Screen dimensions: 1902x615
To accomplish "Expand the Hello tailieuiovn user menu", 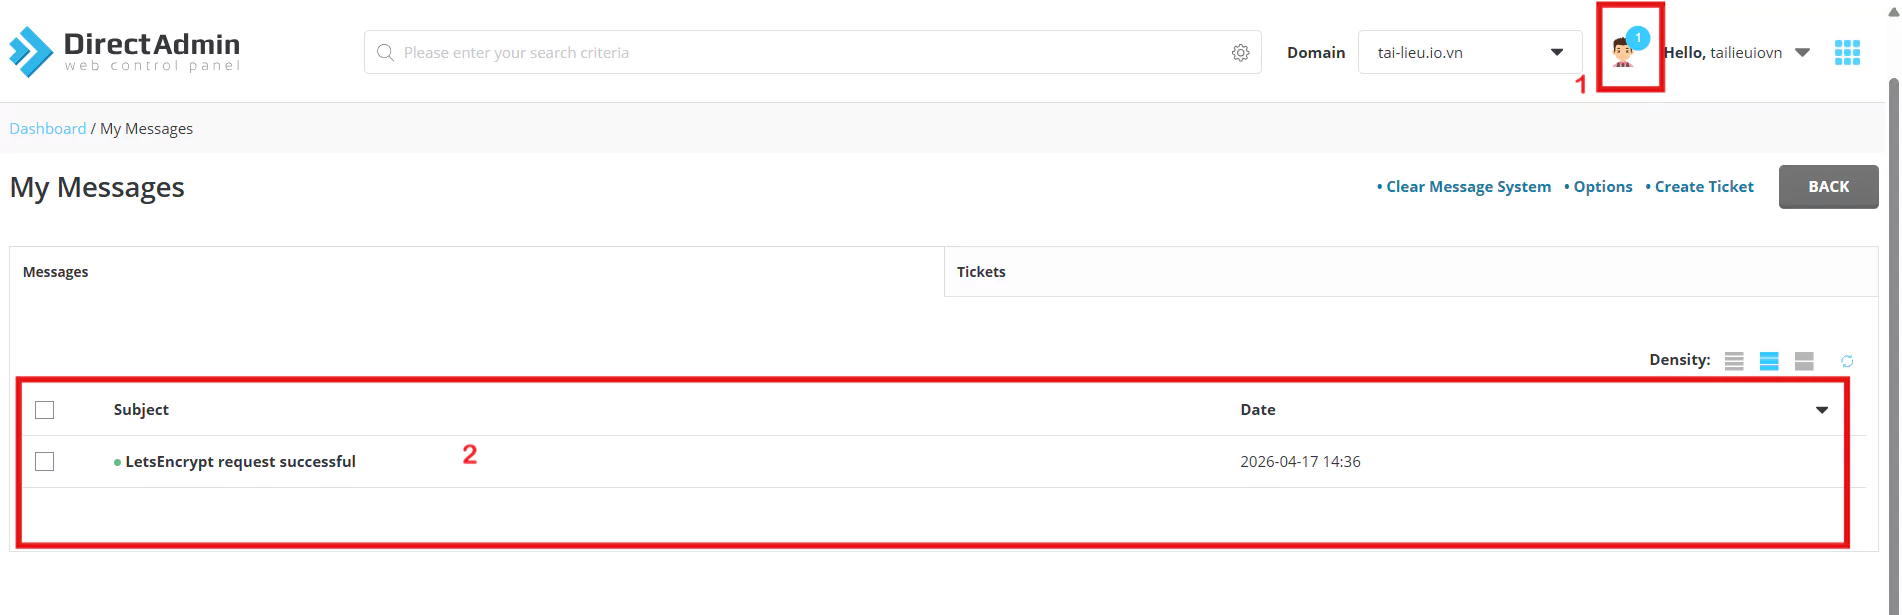I will click(1802, 52).
